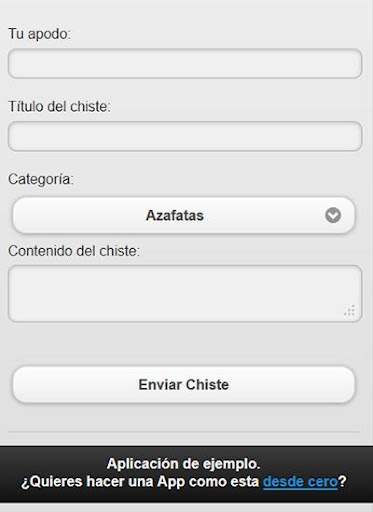Click the Categoría label
The height and width of the screenshot is (512, 373).
coord(41,179)
